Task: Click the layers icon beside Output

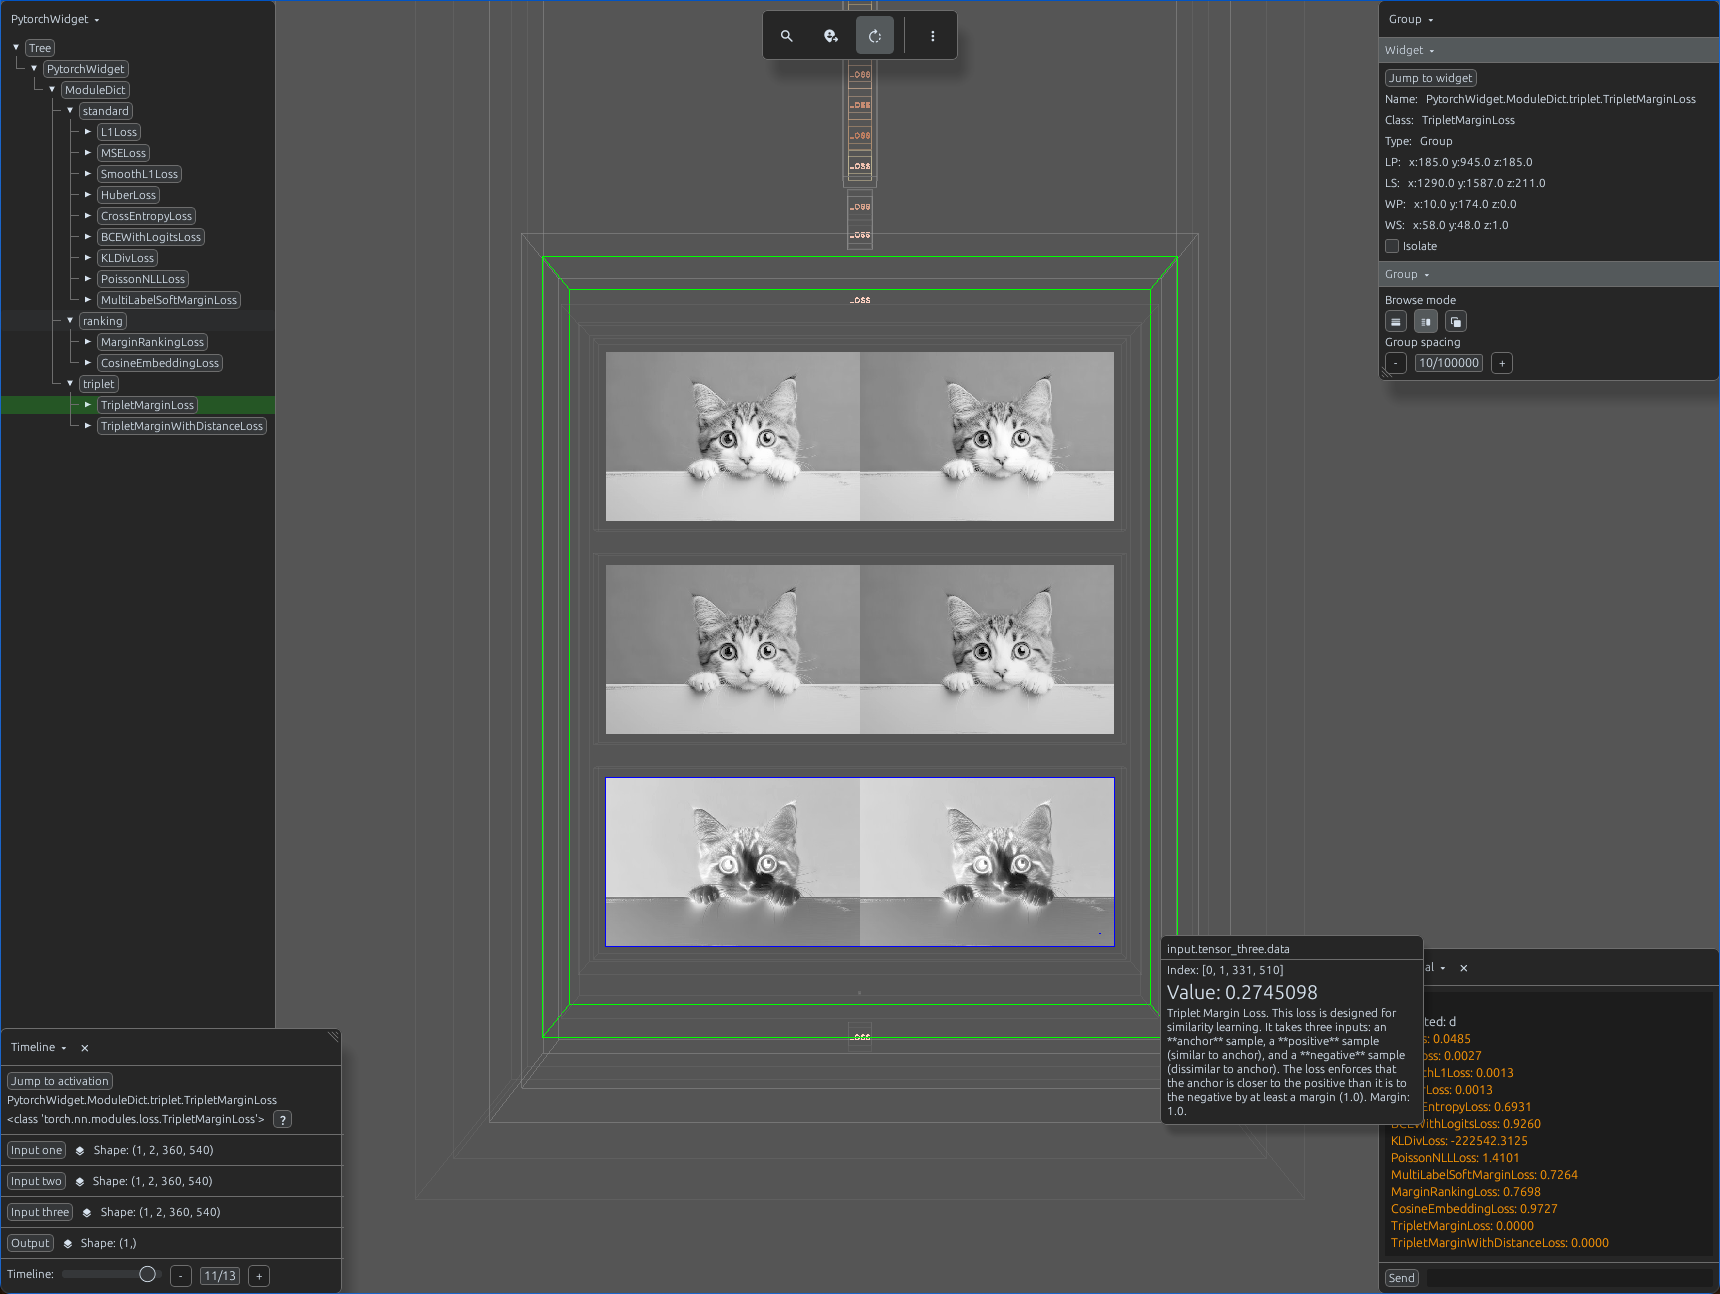Action: click(68, 1244)
